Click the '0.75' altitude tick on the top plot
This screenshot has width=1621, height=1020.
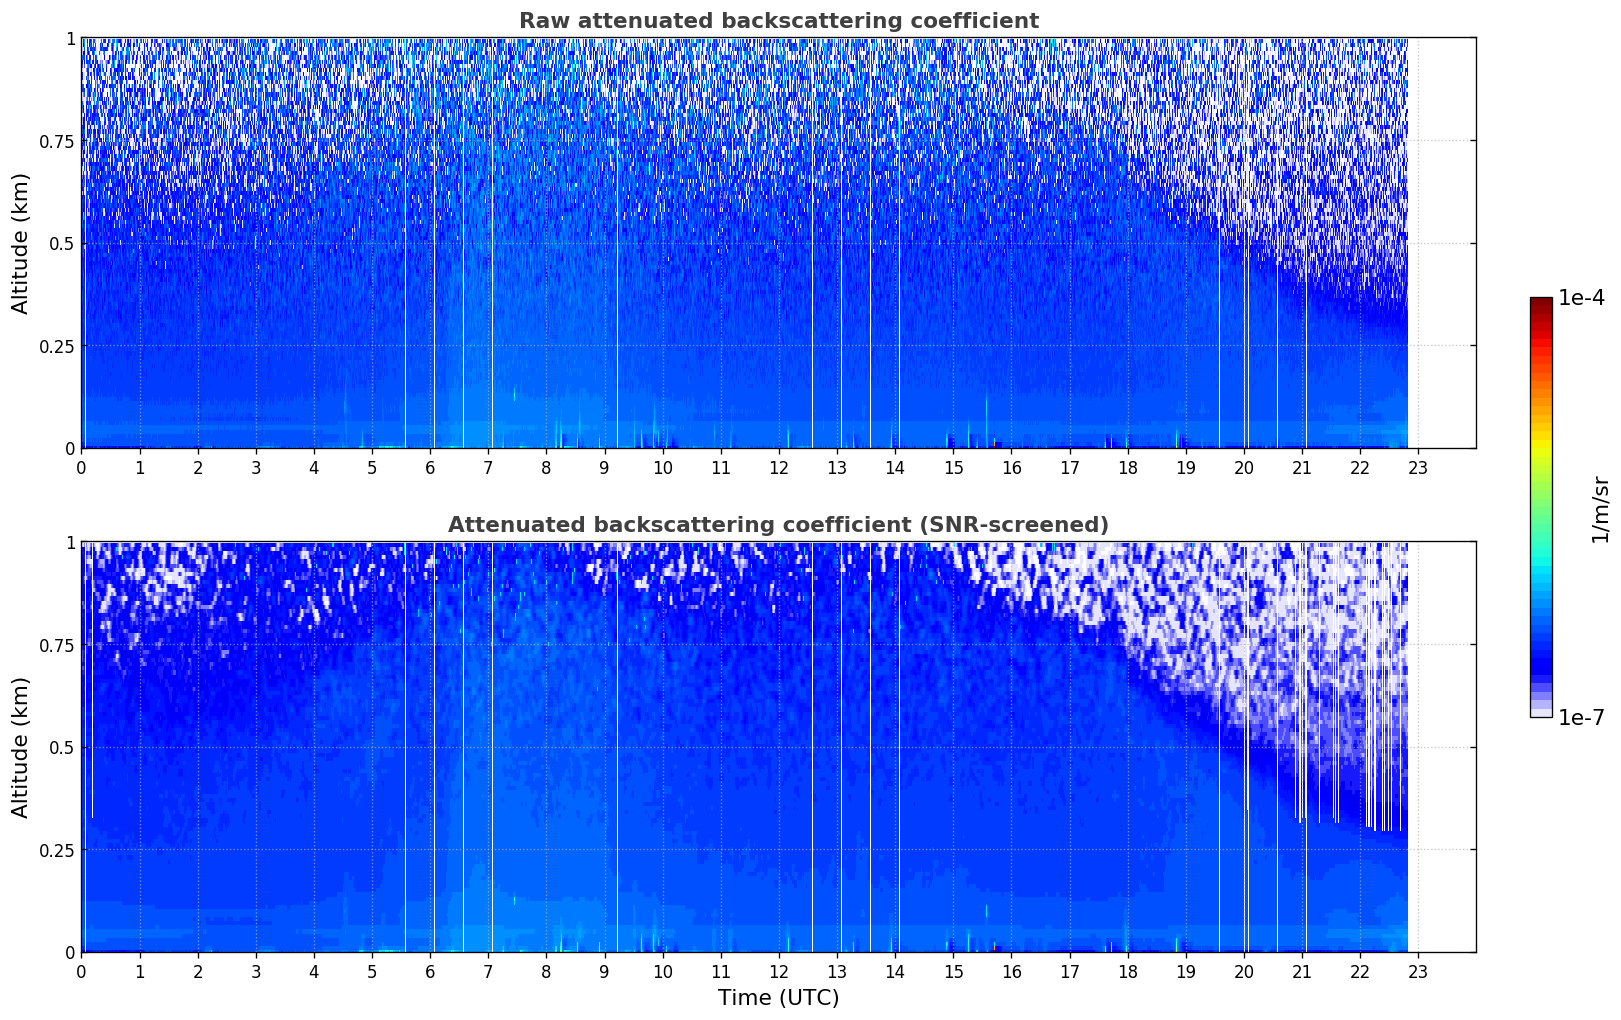(x=58, y=141)
